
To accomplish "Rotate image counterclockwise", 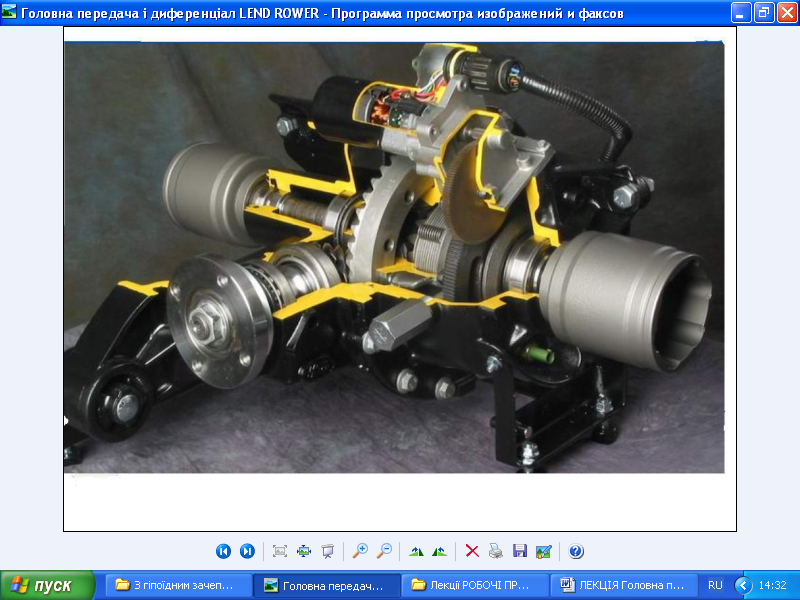I will pos(439,552).
